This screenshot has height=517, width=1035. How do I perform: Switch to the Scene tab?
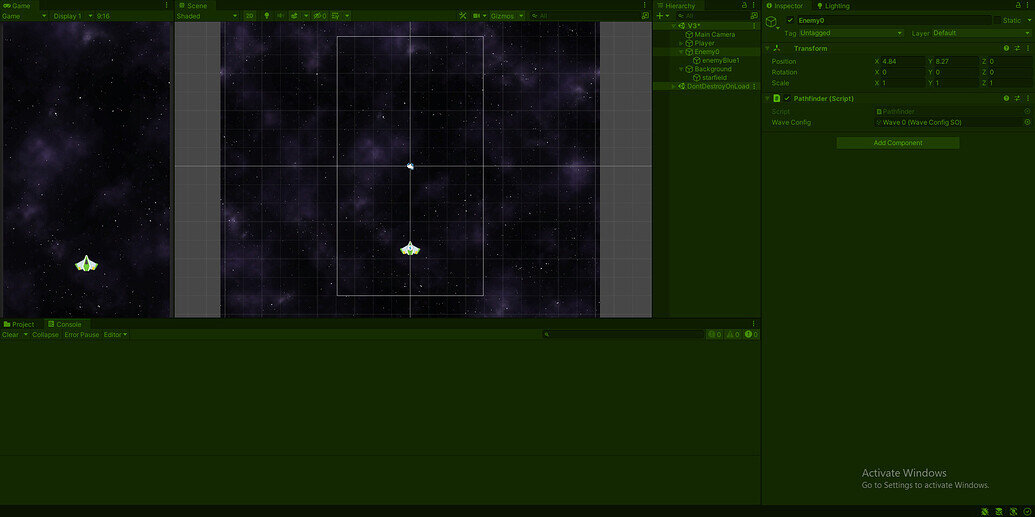193,5
